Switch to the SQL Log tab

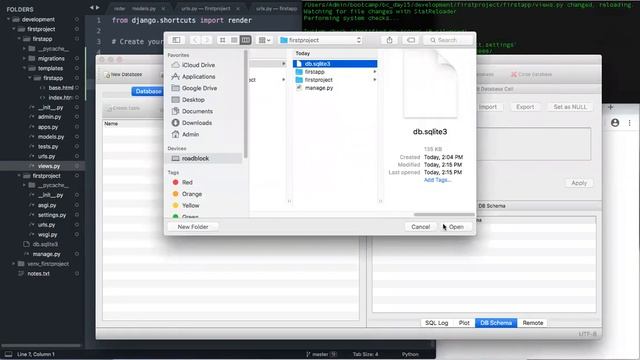pos(436,323)
